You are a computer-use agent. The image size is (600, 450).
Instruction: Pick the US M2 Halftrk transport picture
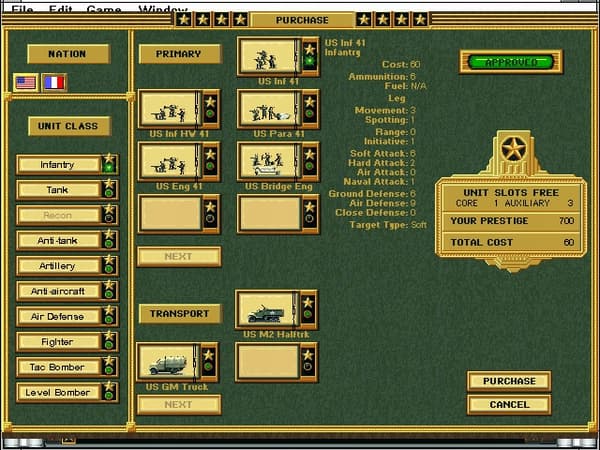267,310
